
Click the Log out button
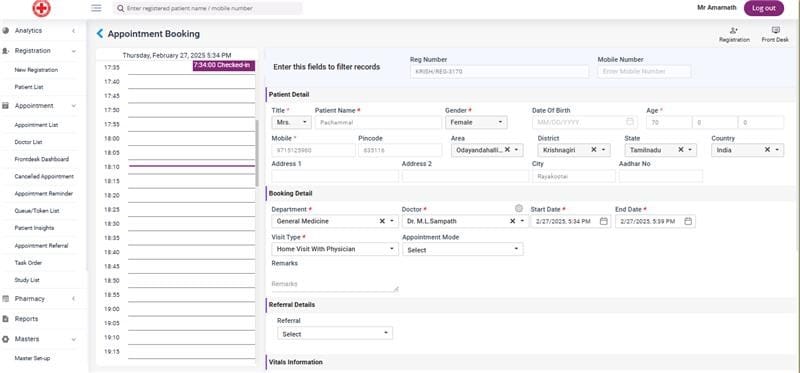pos(764,8)
